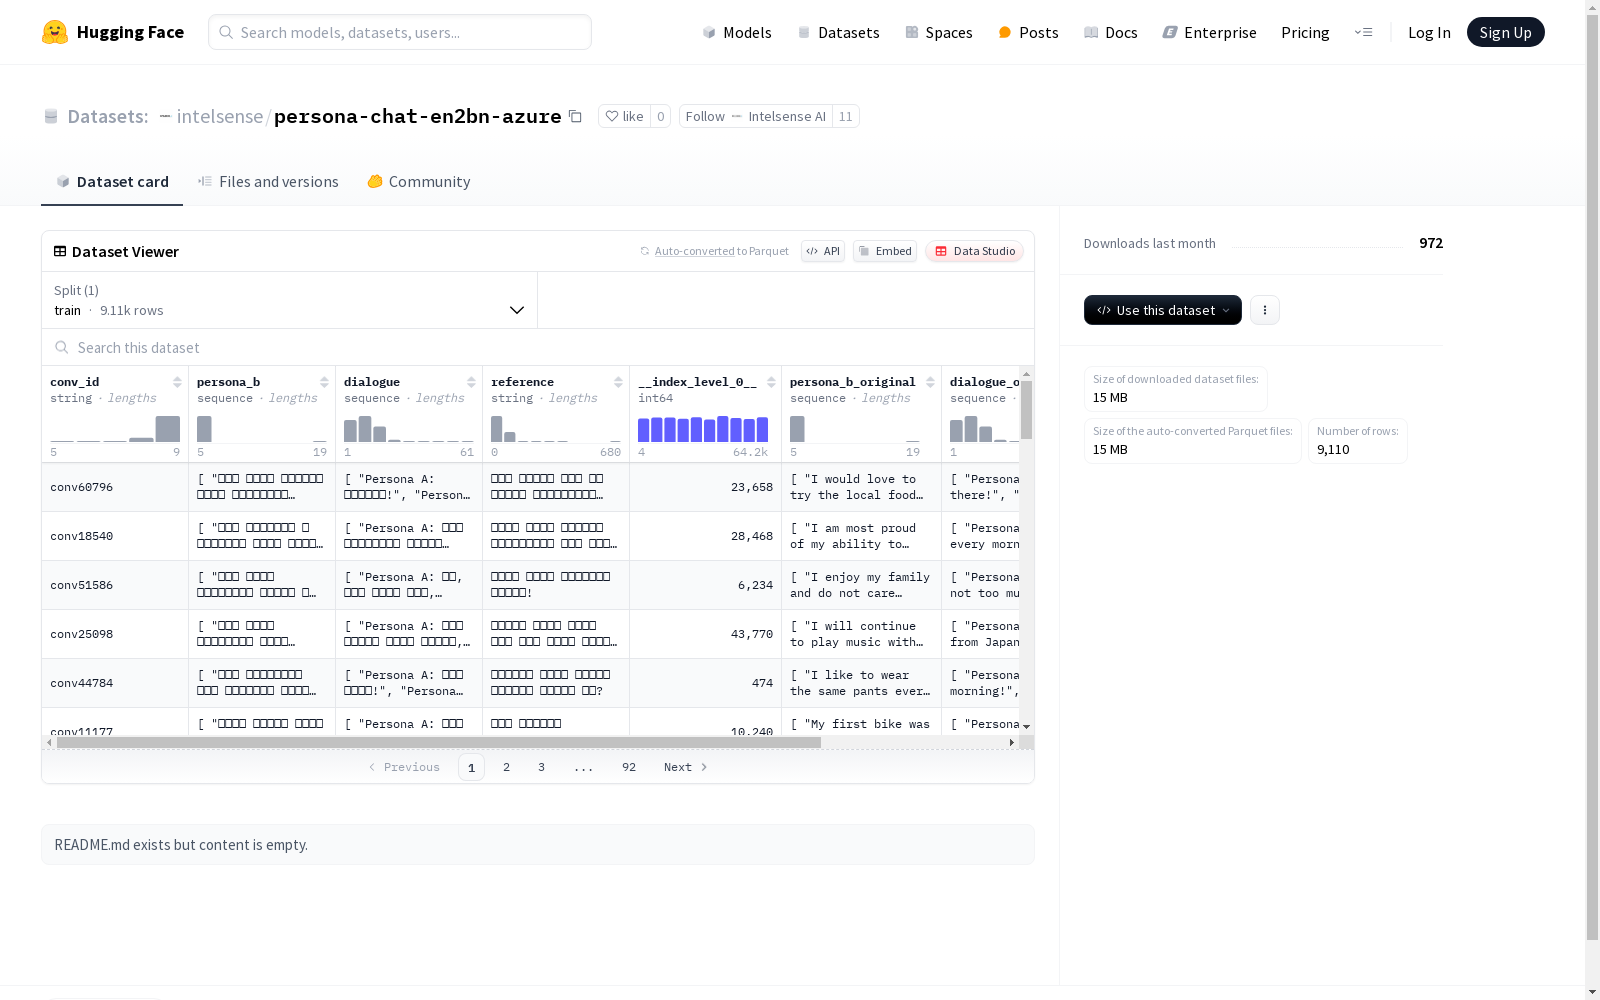Click the "I enjoy my family" cell

[862, 585]
